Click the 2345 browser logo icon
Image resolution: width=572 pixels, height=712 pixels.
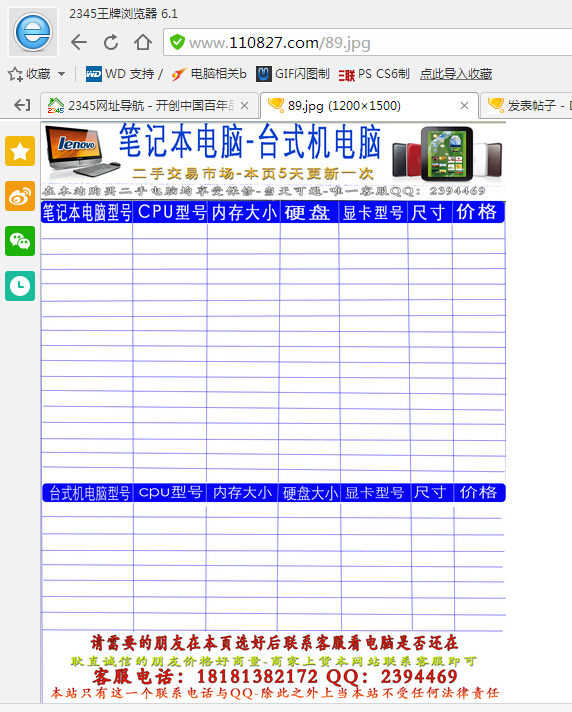(33, 32)
